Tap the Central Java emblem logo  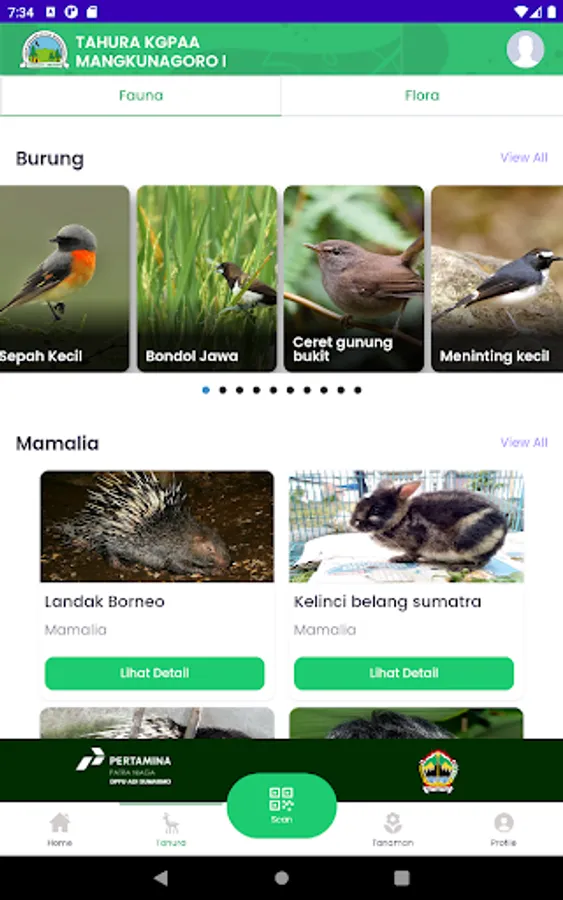[x=438, y=771]
